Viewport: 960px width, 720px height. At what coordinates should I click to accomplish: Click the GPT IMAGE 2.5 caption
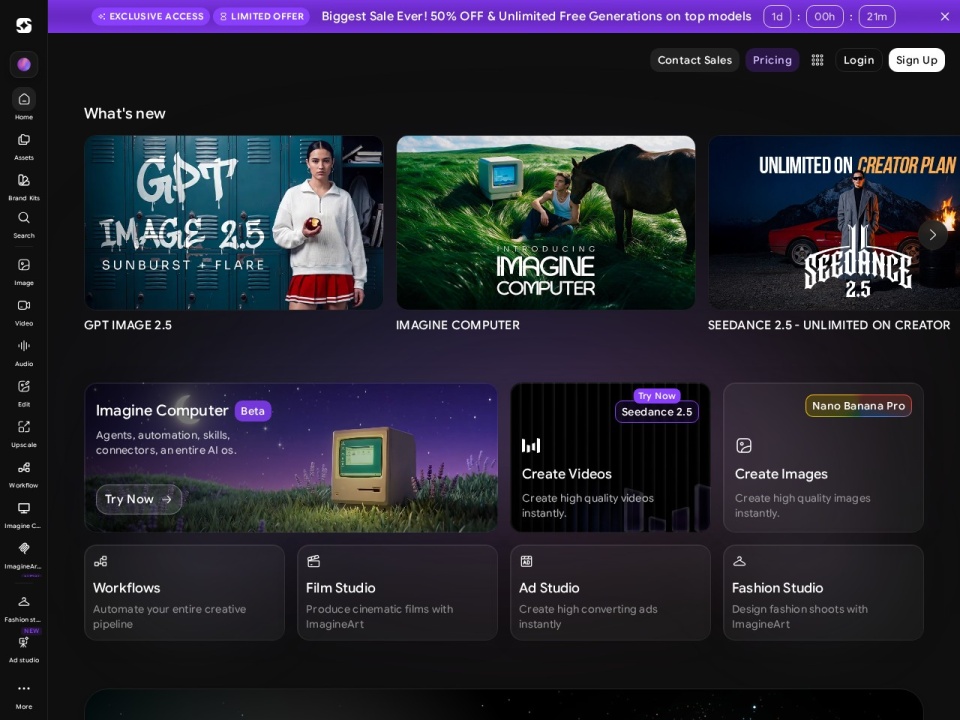pos(128,325)
